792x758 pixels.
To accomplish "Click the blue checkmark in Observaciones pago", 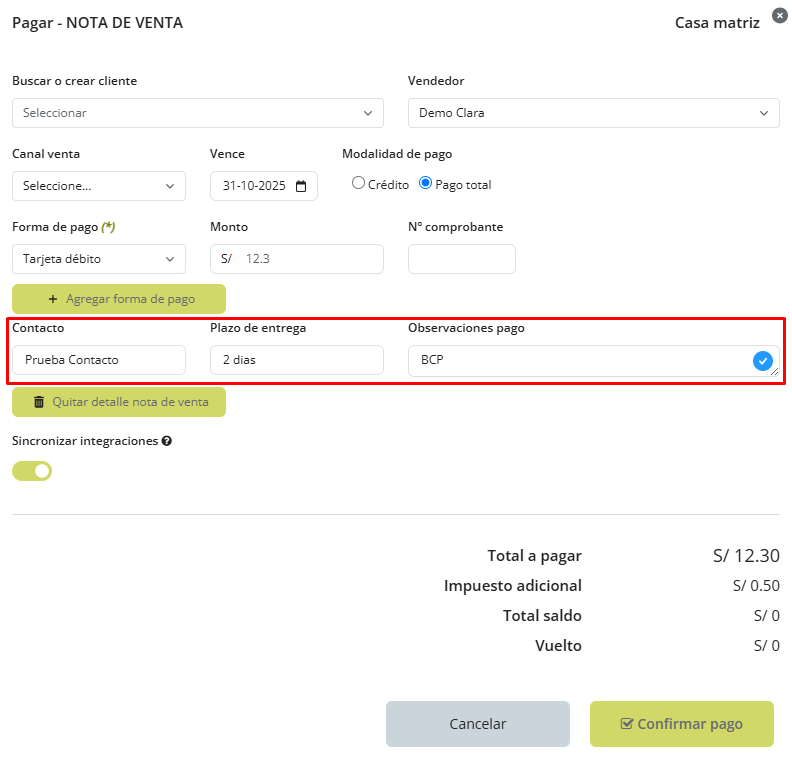I will (763, 361).
